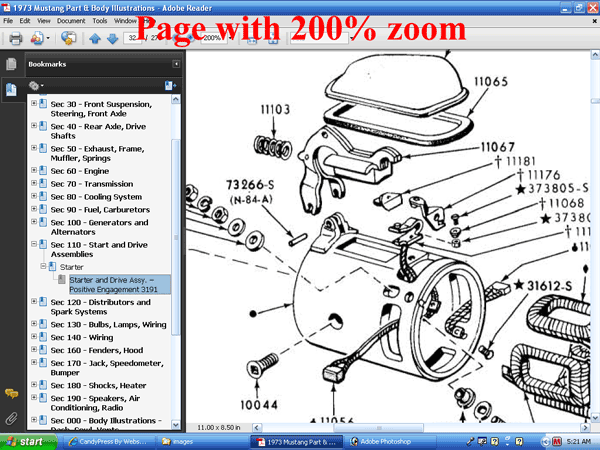Expand Sec 60 - Engine bookmark
This screenshot has height=450, width=600.
[x=34, y=172]
